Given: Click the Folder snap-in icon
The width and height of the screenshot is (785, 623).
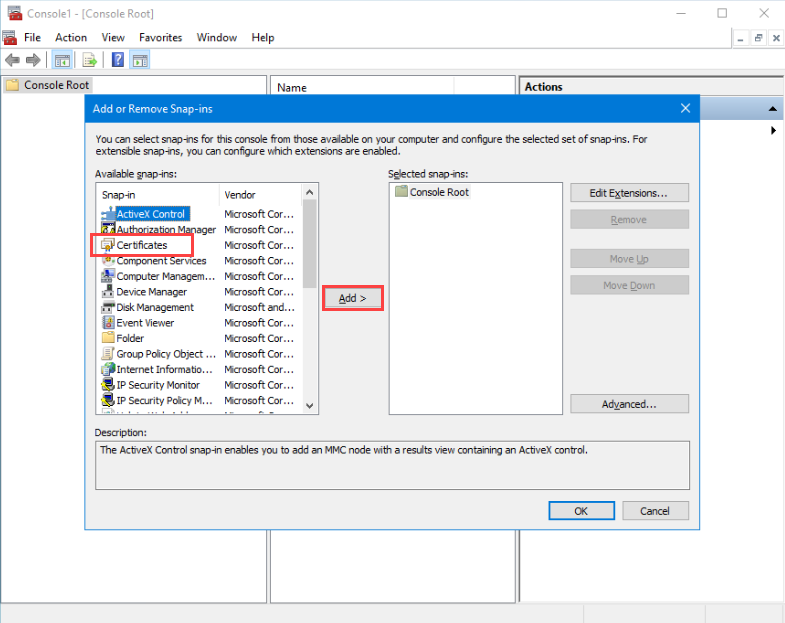Looking at the screenshot, I should click(108, 338).
